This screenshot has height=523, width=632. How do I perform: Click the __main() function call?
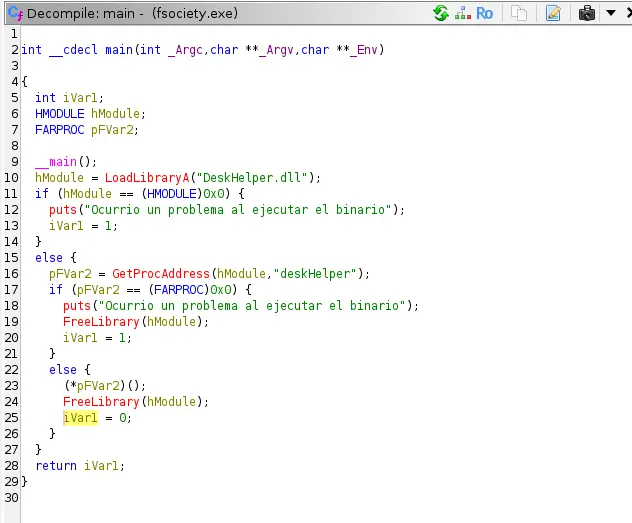click(x=56, y=162)
